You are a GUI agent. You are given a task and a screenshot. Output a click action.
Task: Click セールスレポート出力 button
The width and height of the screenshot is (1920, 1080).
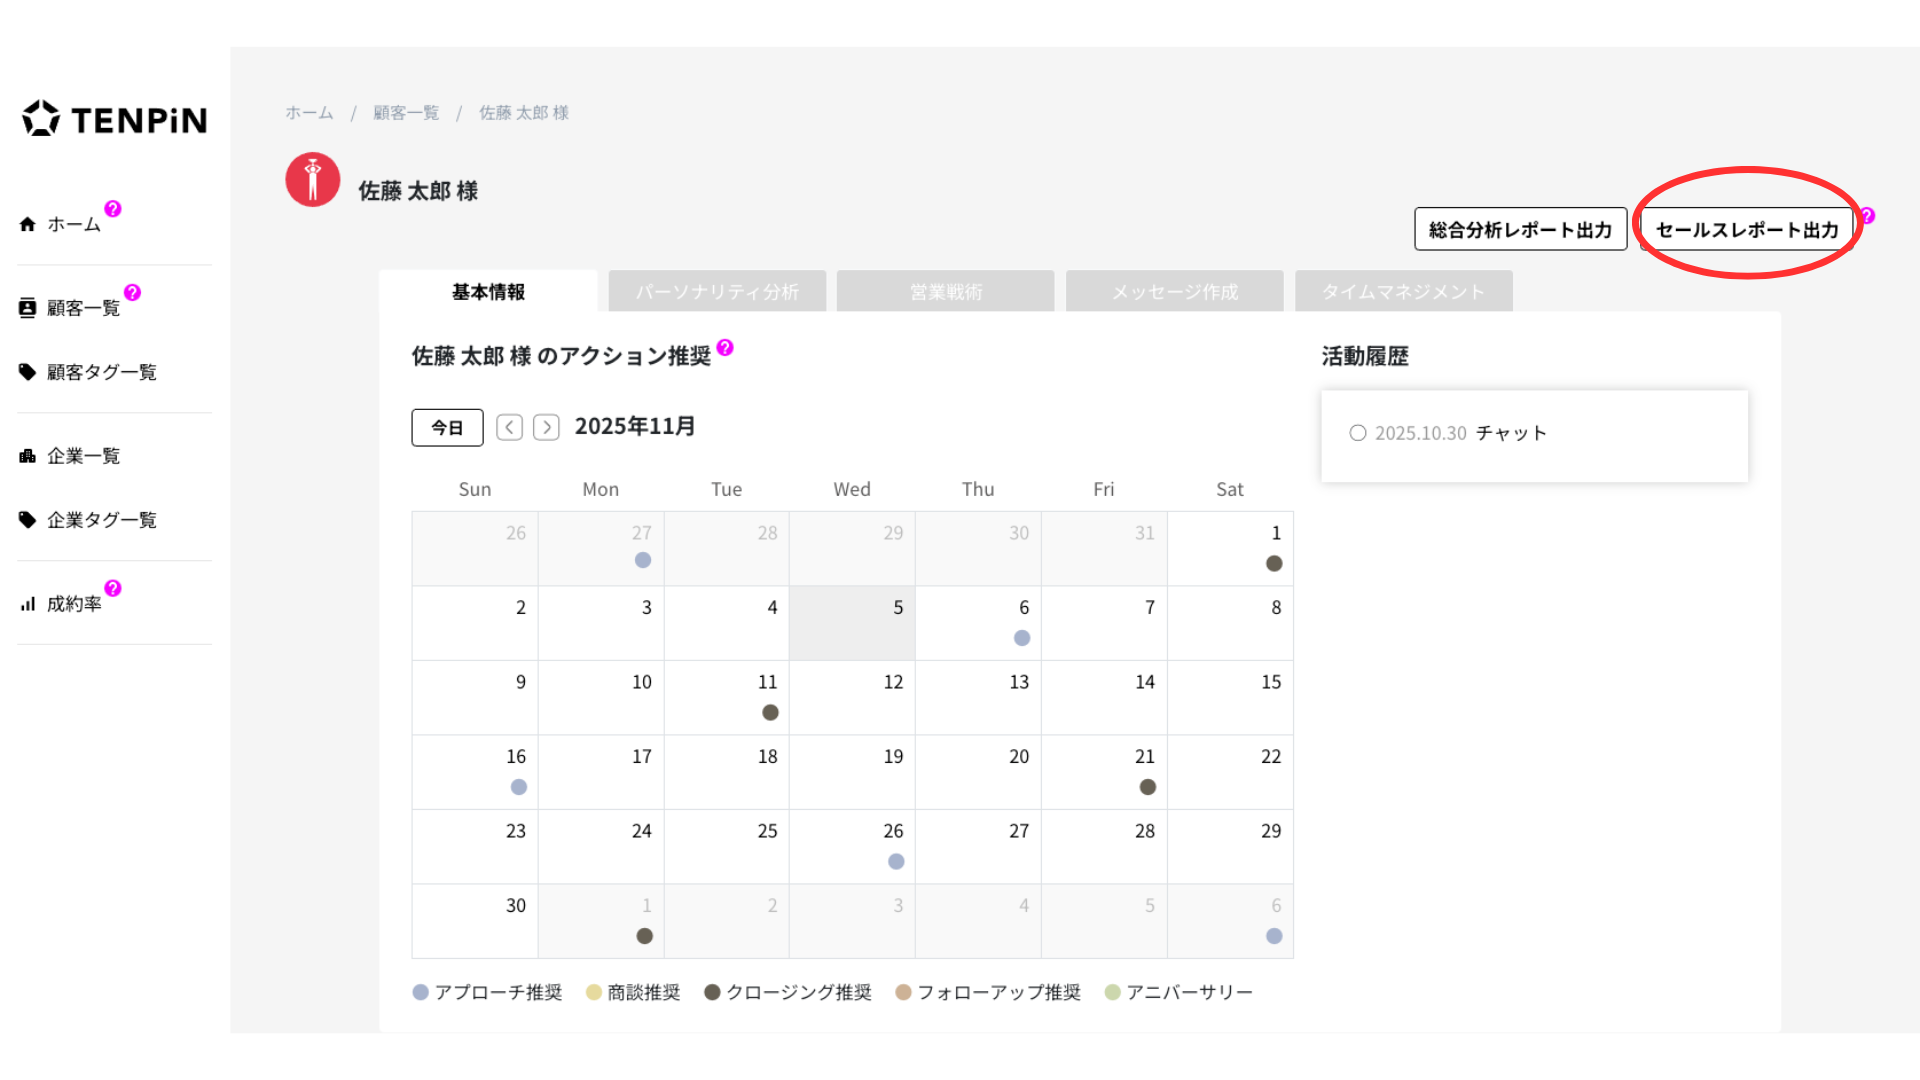click(1746, 230)
